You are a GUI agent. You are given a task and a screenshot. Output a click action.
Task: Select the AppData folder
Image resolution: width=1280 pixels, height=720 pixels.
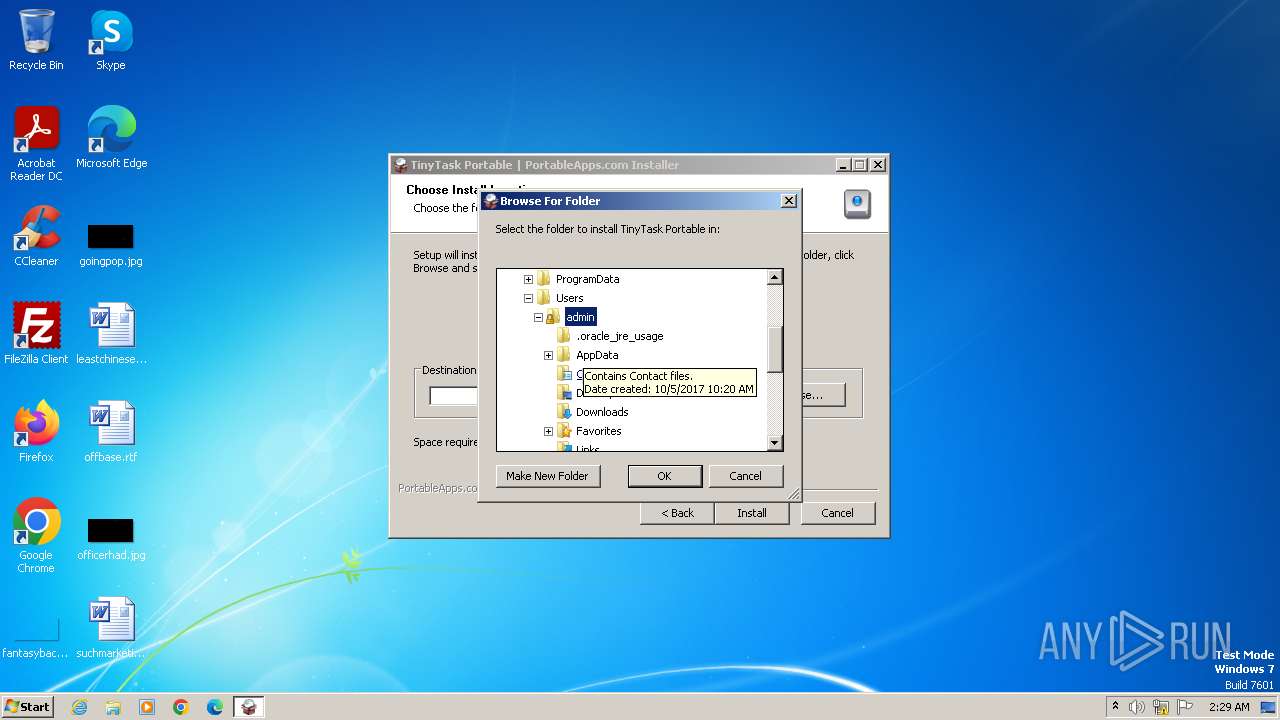(597, 355)
